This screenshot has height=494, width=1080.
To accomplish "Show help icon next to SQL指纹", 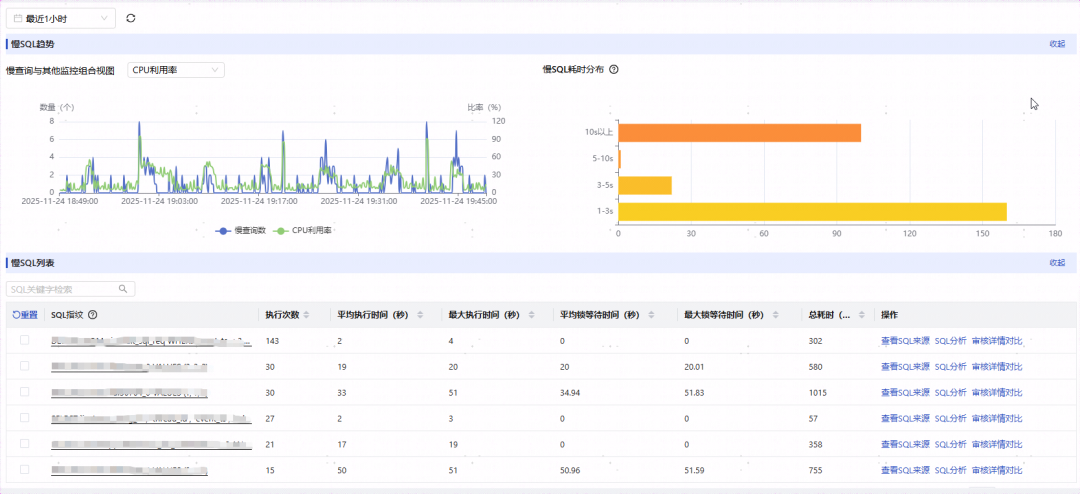I will [x=92, y=315].
